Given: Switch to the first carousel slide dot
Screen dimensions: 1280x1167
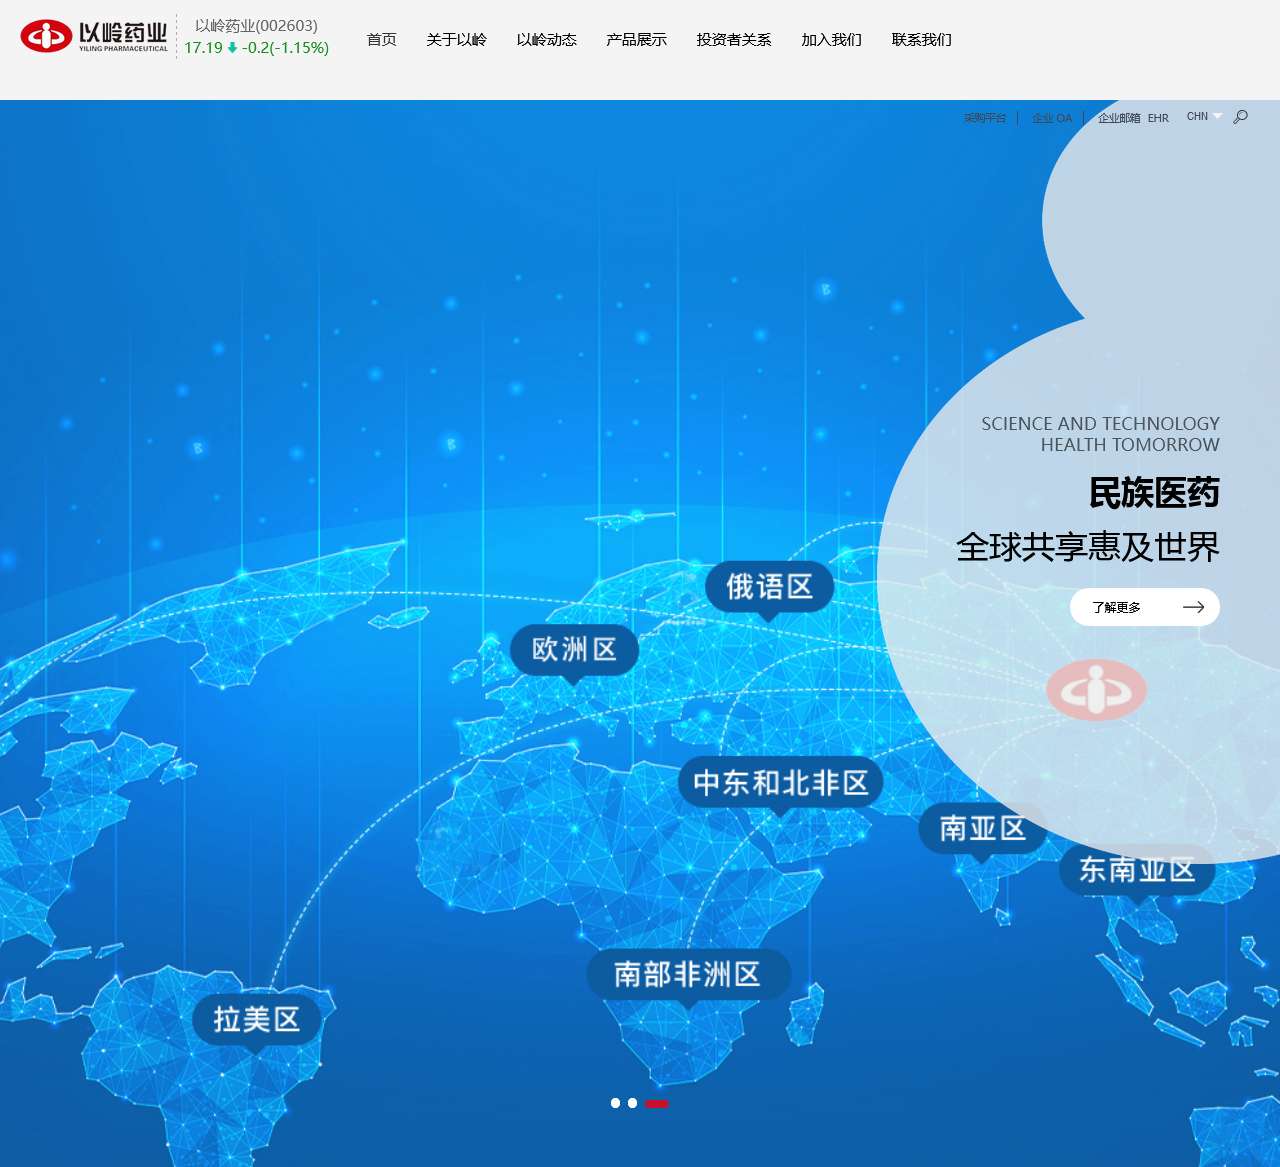Looking at the screenshot, I should coord(615,1103).
